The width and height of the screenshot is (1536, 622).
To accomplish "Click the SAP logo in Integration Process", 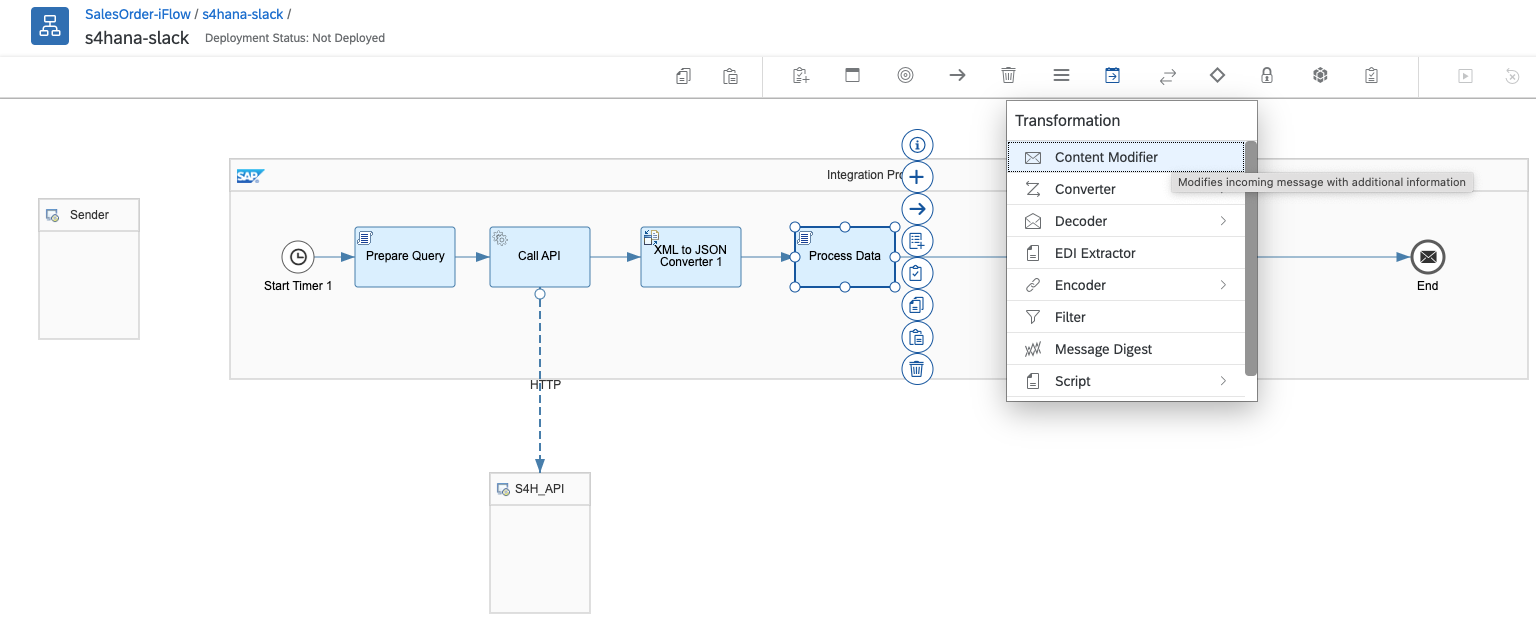I will coord(250,175).
